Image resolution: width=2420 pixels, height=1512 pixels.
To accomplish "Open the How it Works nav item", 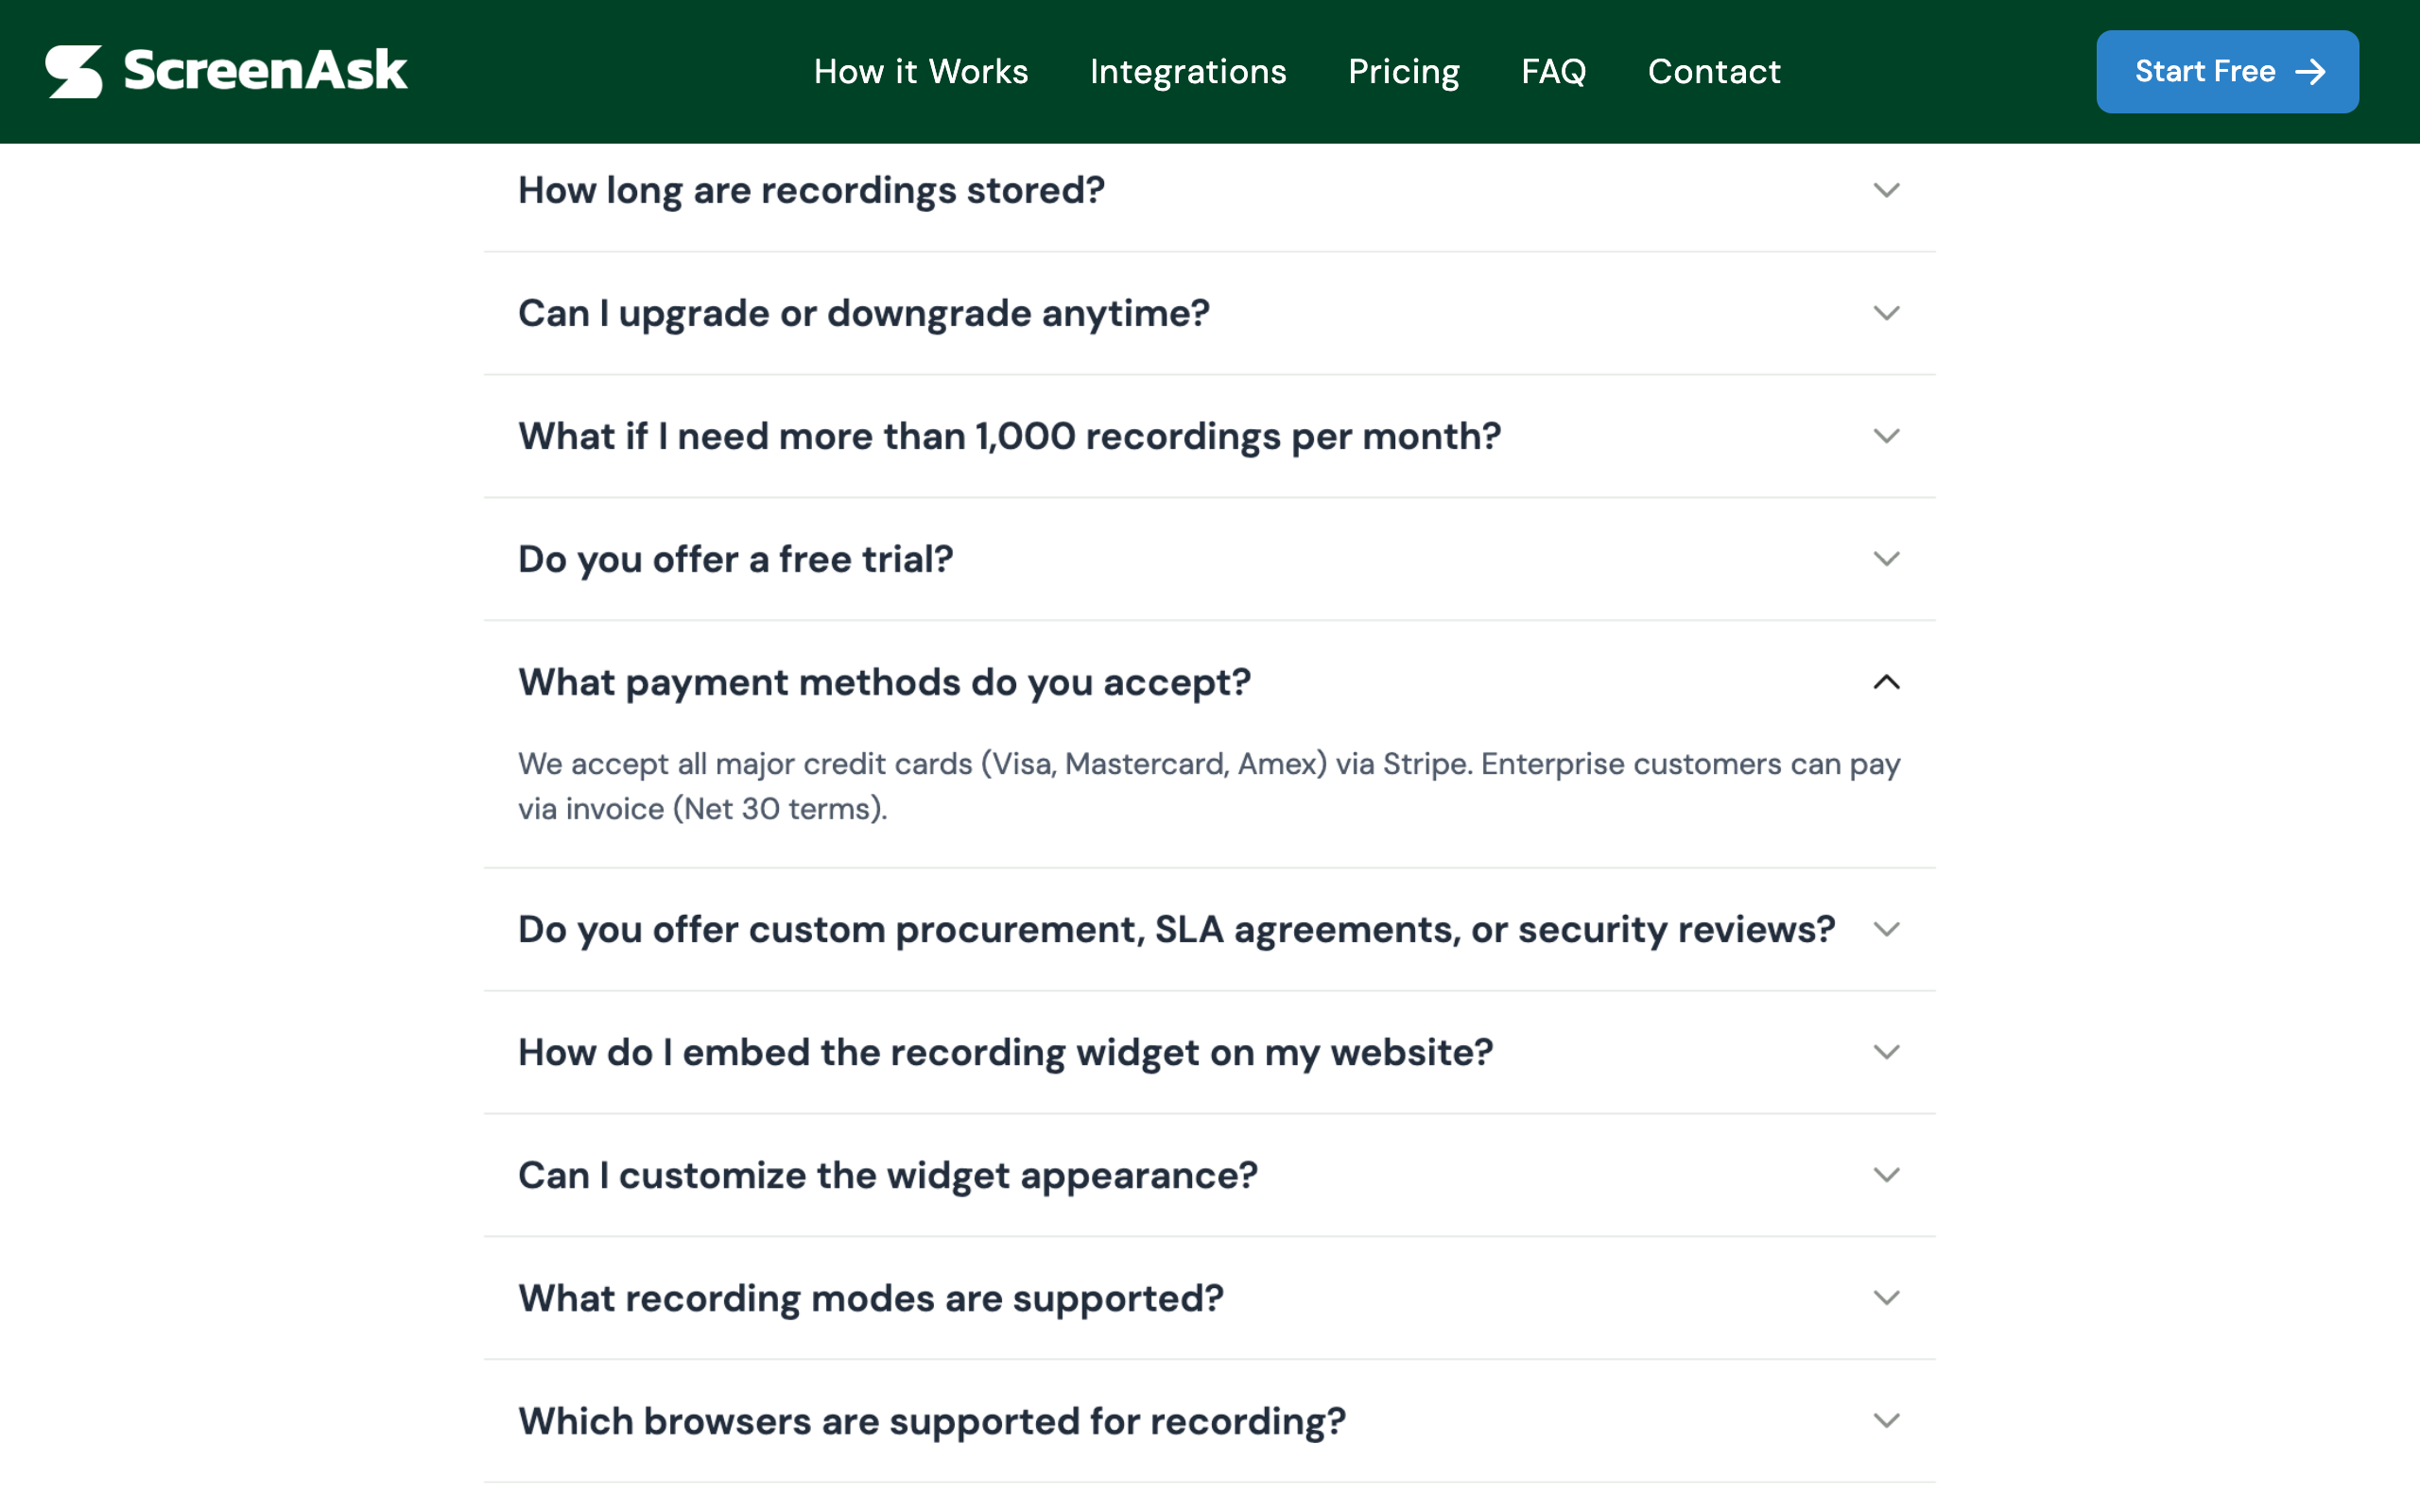I will 920,72.
